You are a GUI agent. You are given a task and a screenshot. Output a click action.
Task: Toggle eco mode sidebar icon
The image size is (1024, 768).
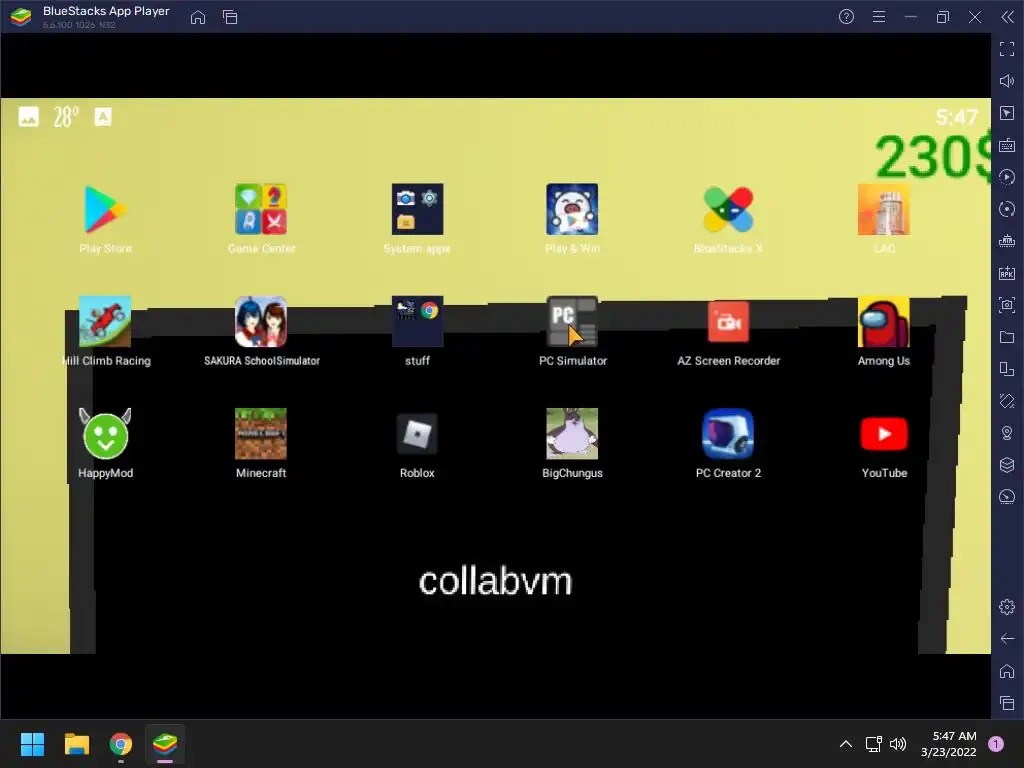(x=1007, y=497)
